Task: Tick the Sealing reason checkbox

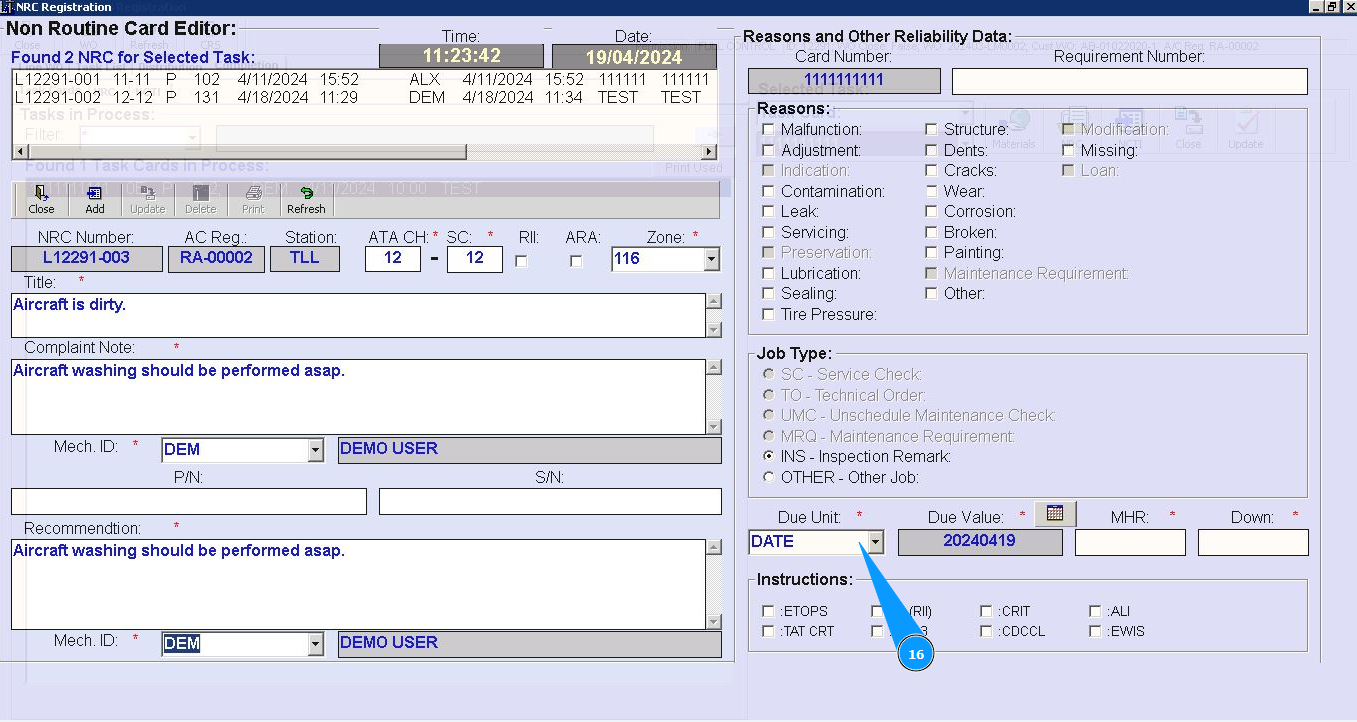Action: pos(768,293)
